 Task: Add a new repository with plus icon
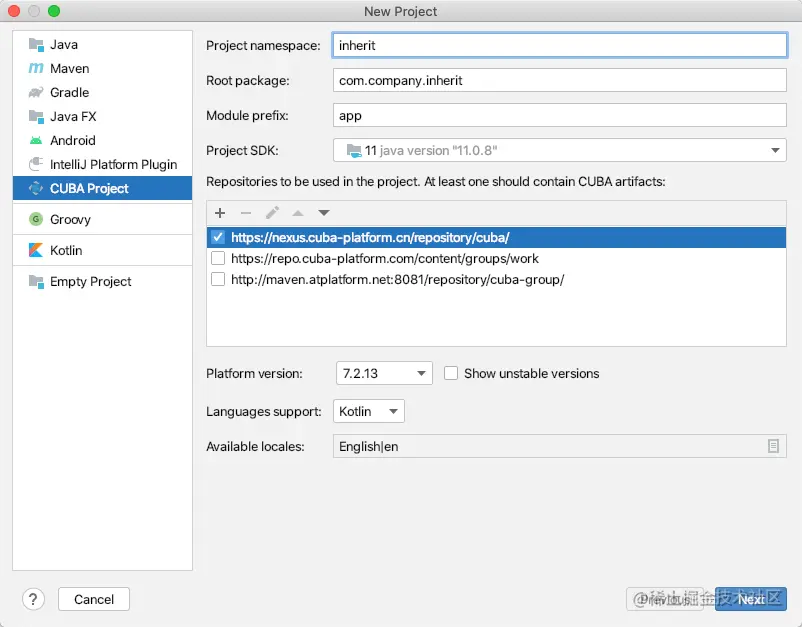click(x=220, y=213)
